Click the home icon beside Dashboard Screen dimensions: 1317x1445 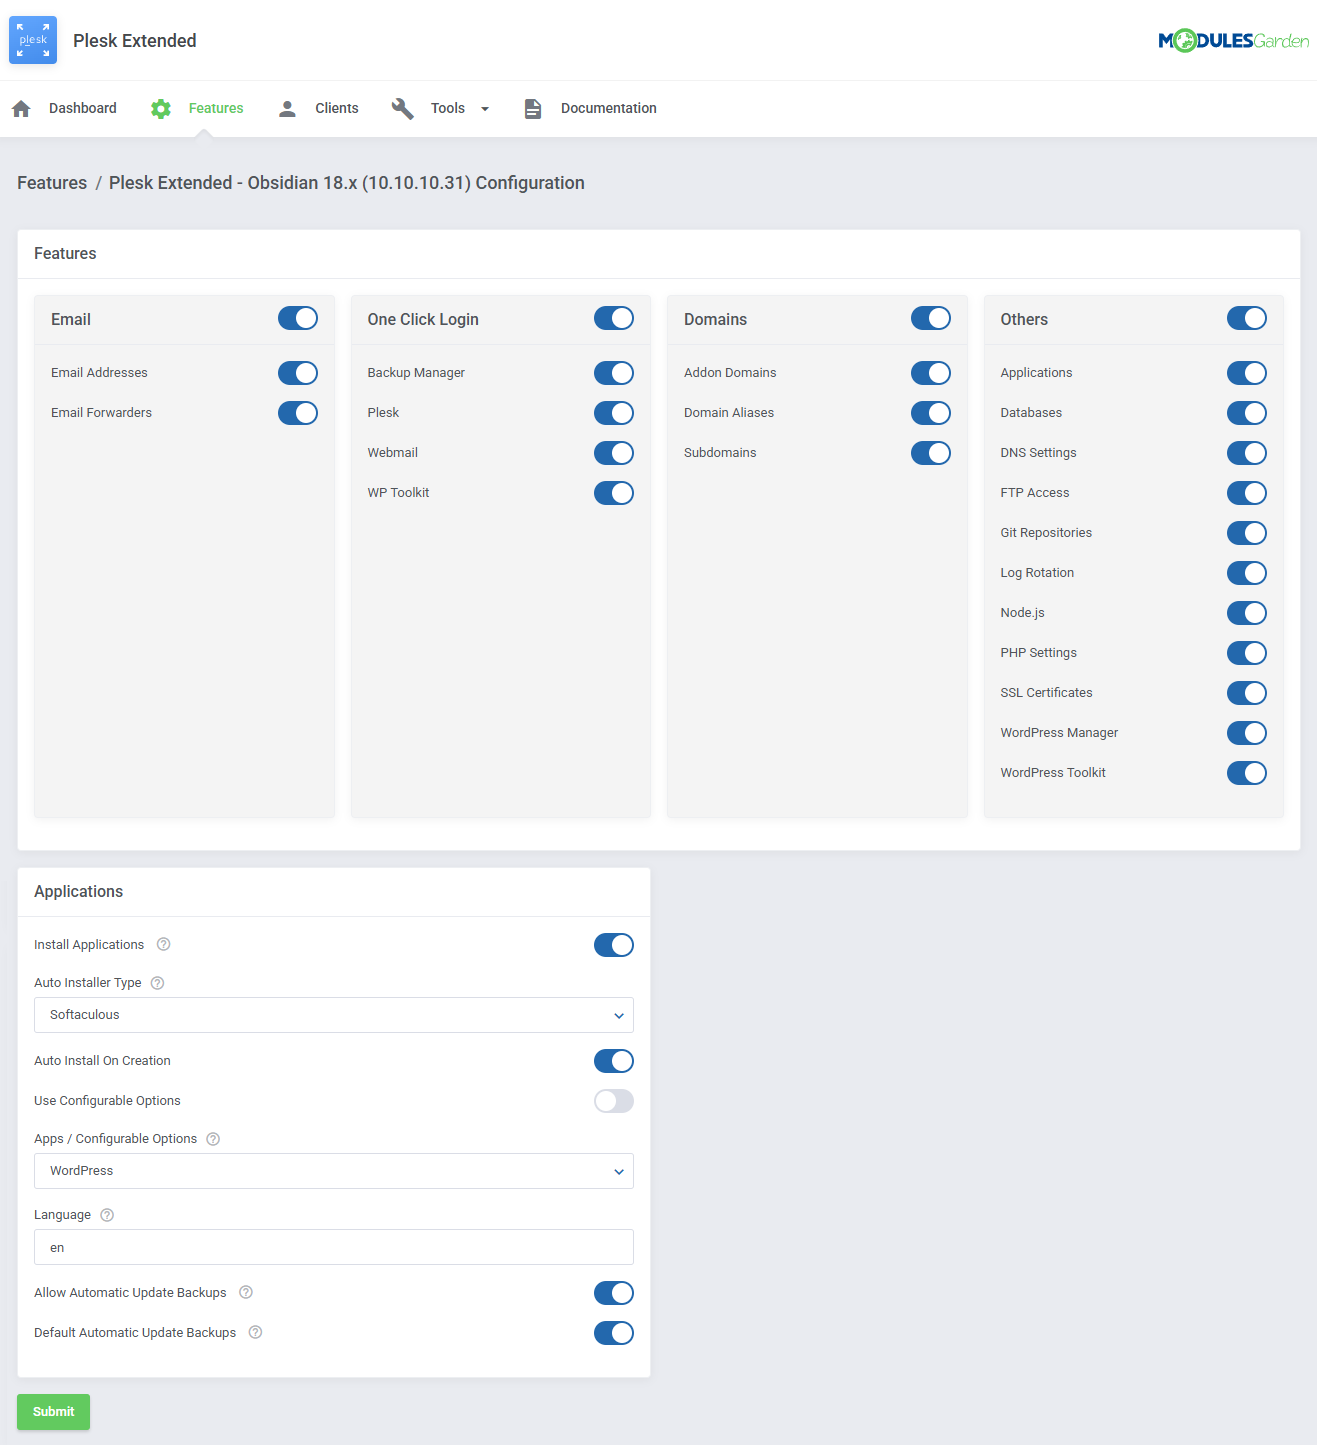point(20,107)
